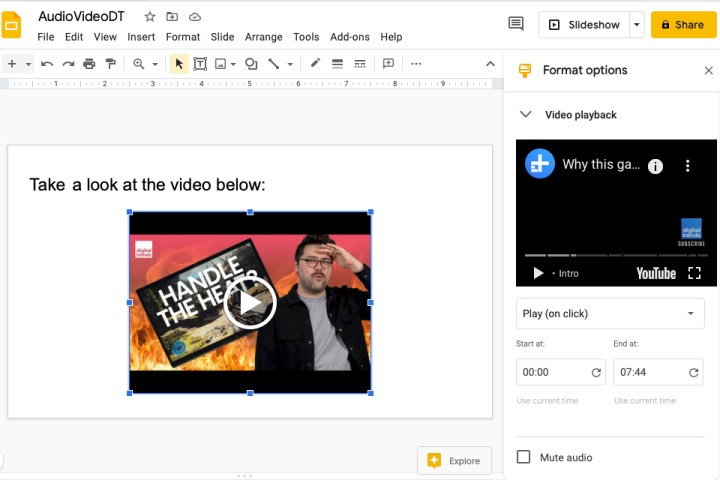Click the yellow Share button

pyautogui.click(x=683, y=25)
